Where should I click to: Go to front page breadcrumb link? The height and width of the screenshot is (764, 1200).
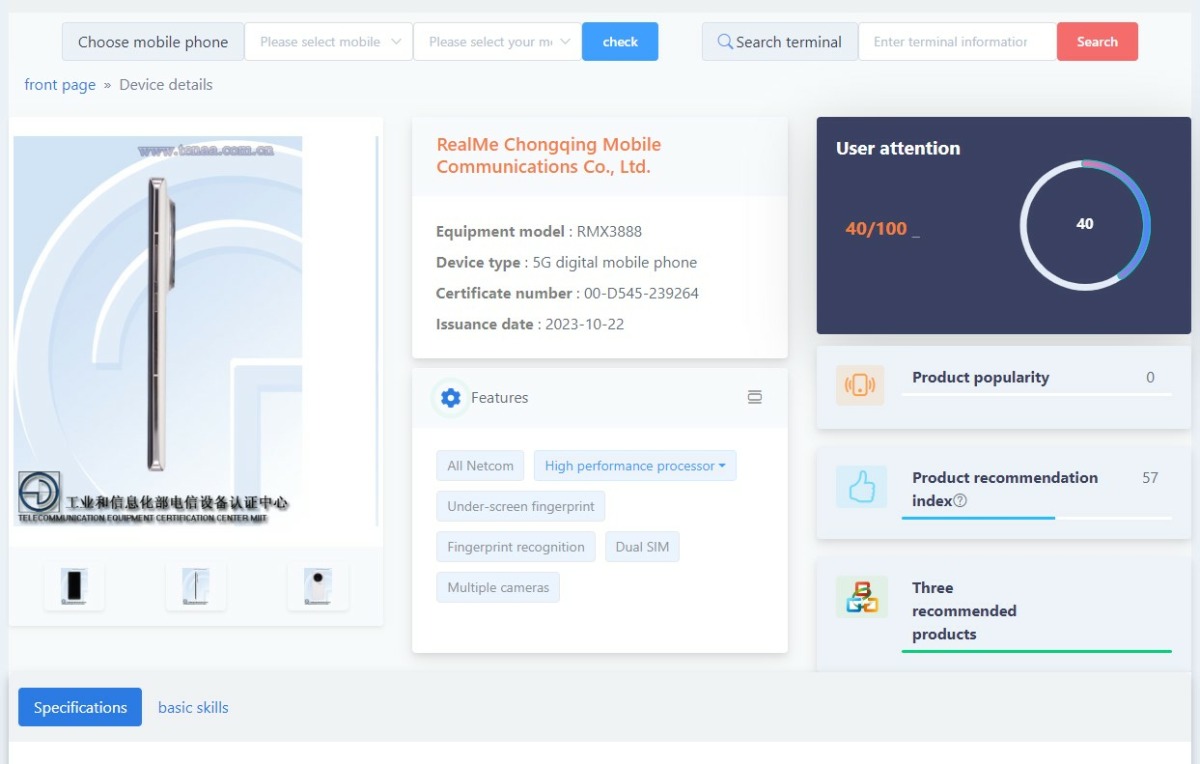tap(60, 85)
